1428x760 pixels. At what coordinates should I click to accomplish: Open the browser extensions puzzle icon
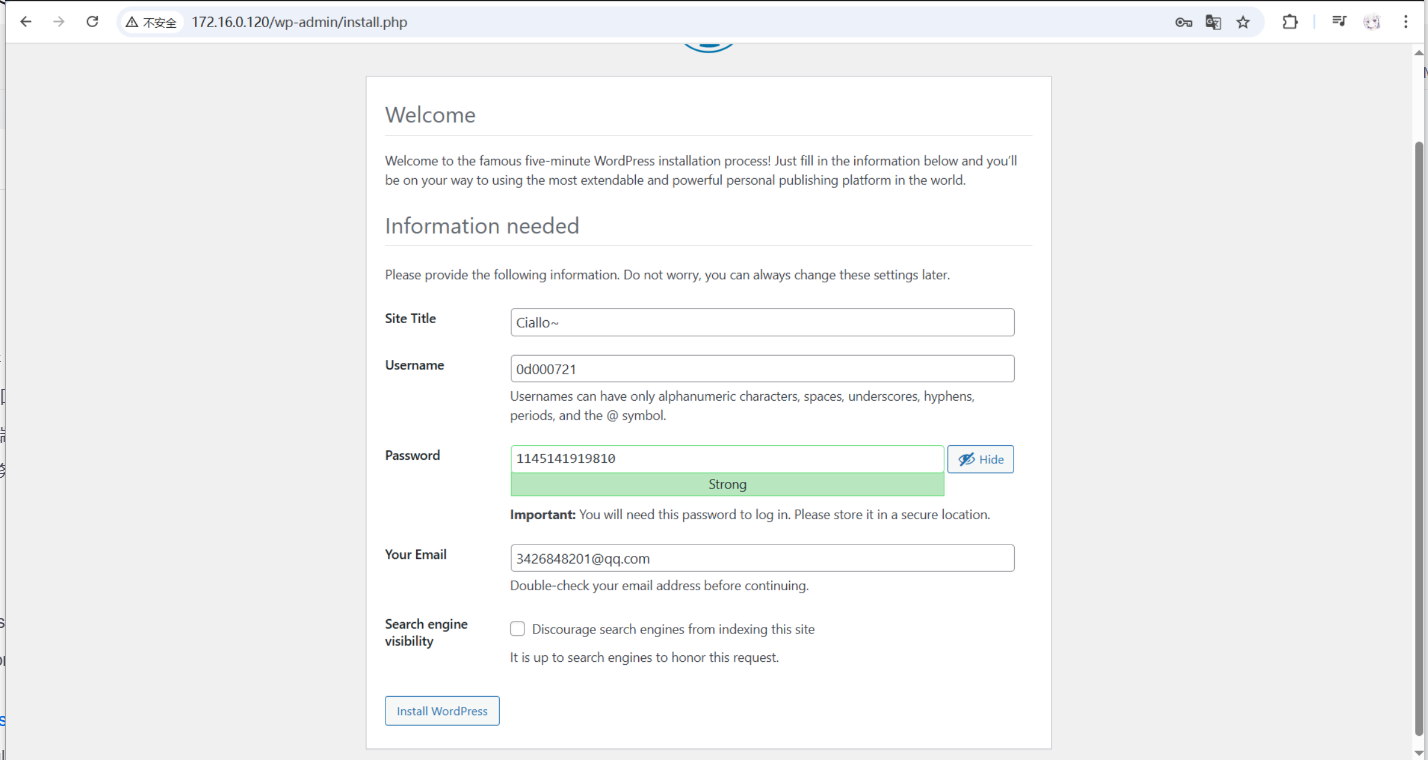(x=1290, y=22)
